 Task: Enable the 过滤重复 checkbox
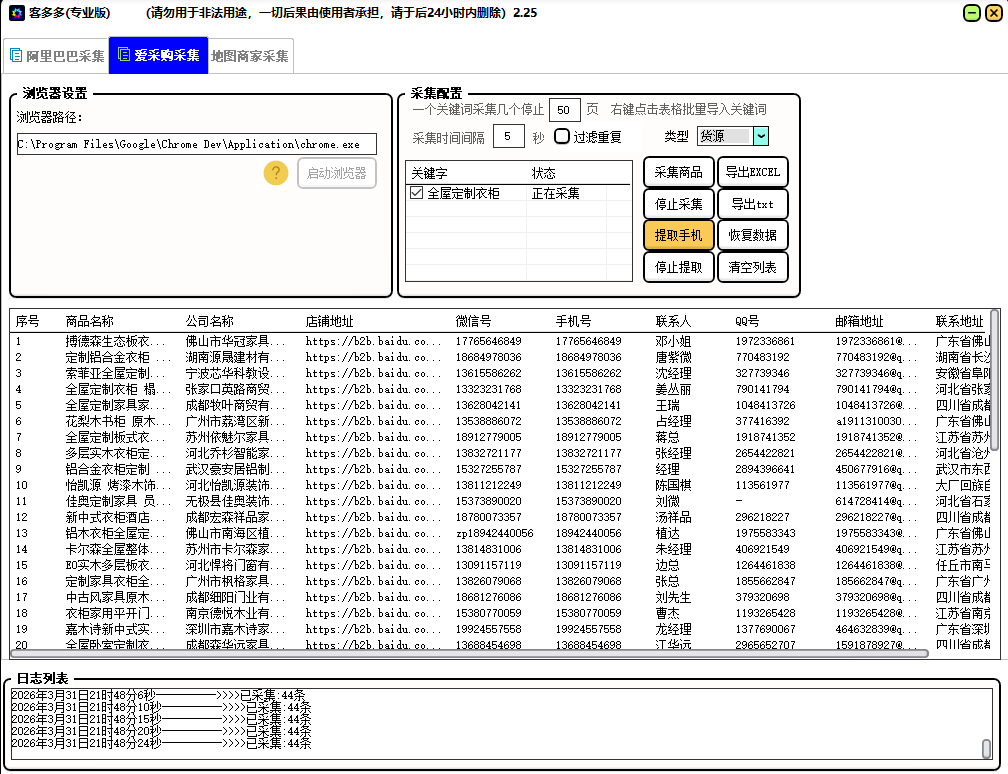[x=563, y=137]
